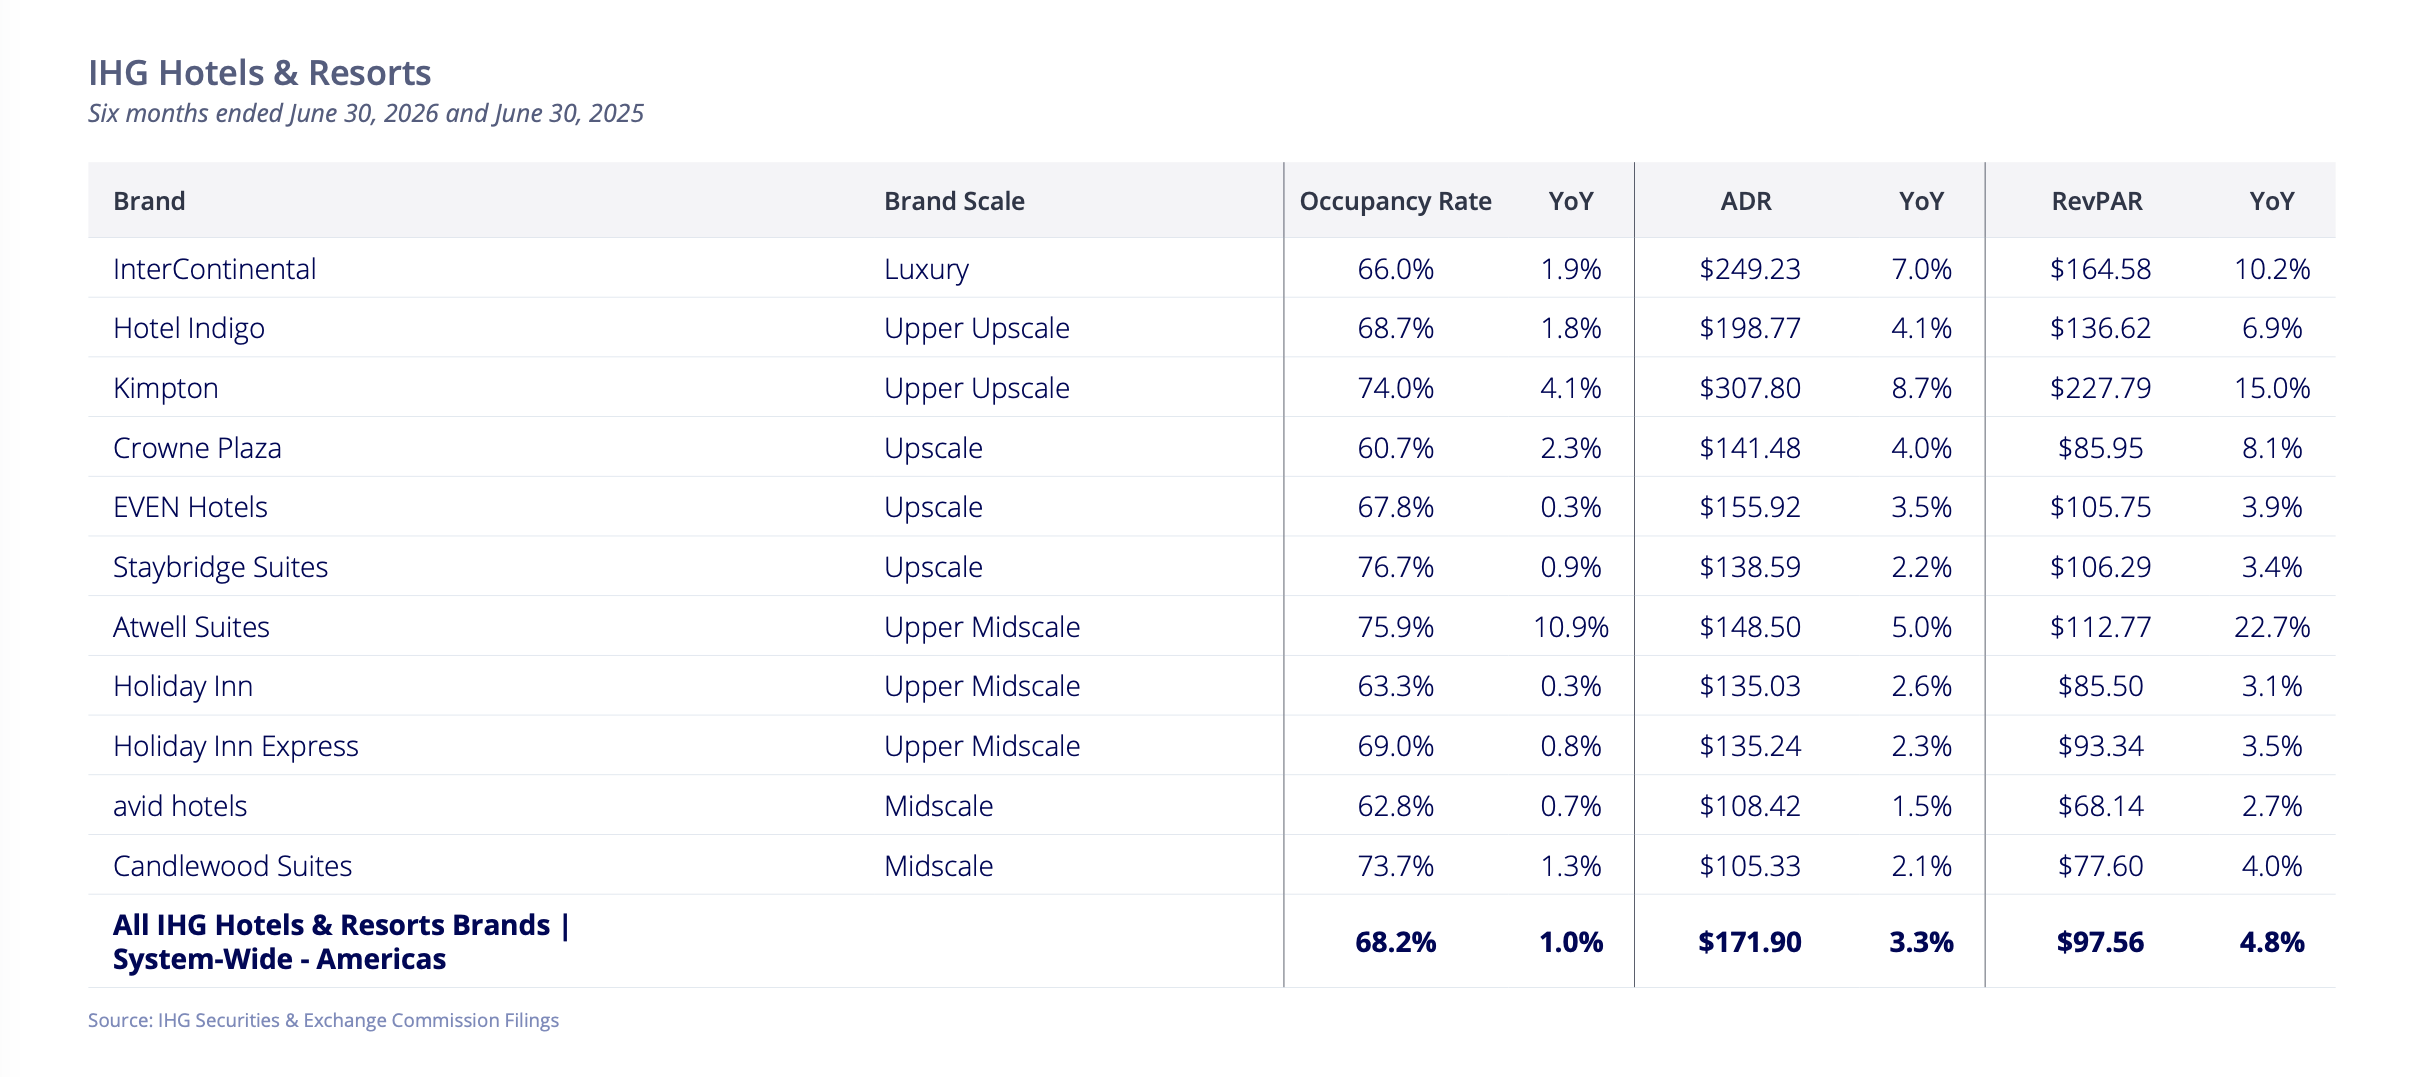Click Crowne Plaza brand name
Screen dimensions: 2424x1077
[x=197, y=447]
